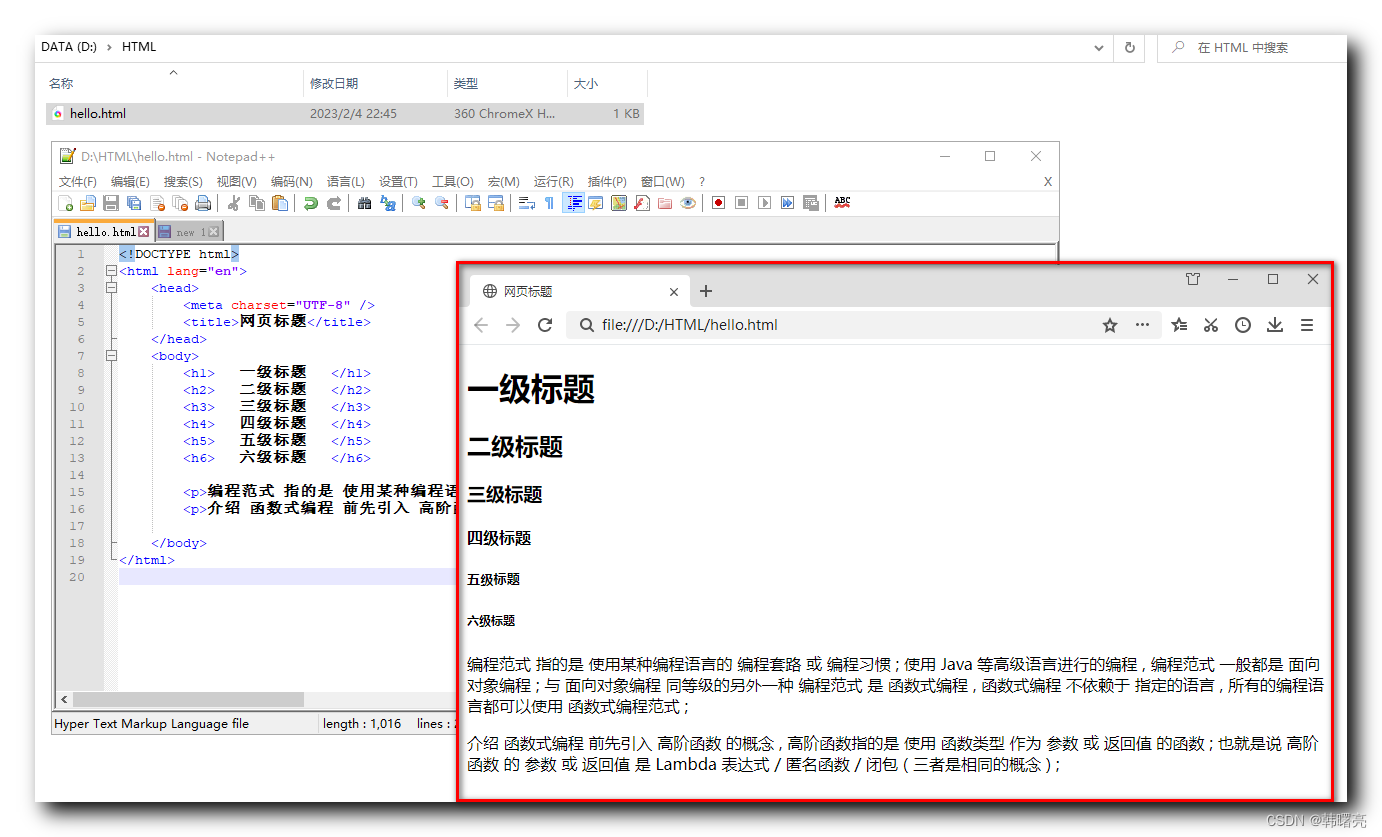Toggle macro recording red dot button
1382x837 pixels.
coord(718,203)
